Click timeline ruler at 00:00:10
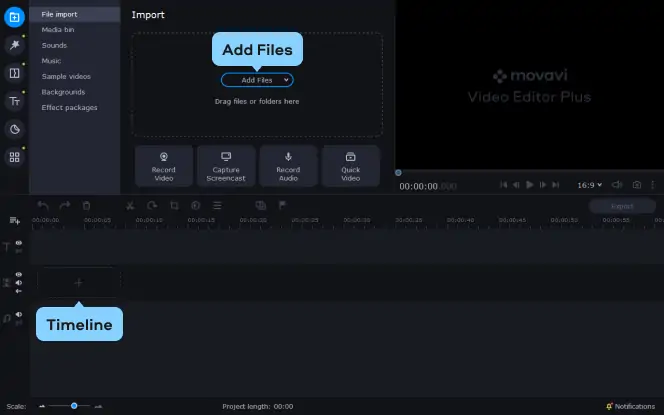Image resolution: width=664 pixels, height=415 pixels. point(149,220)
